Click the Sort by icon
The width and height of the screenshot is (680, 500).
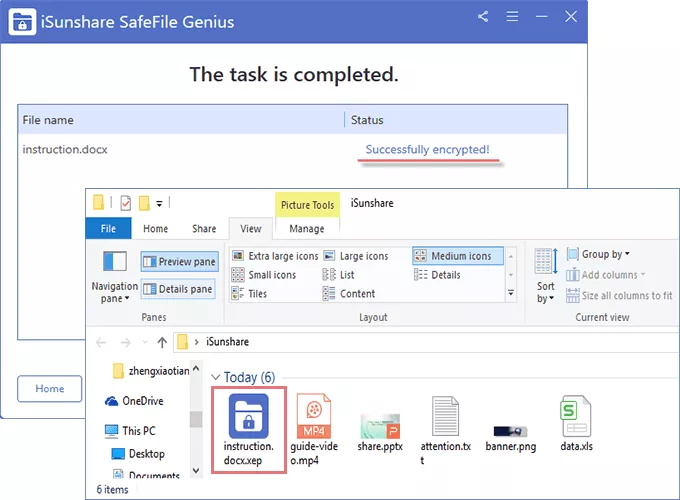click(546, 261)
